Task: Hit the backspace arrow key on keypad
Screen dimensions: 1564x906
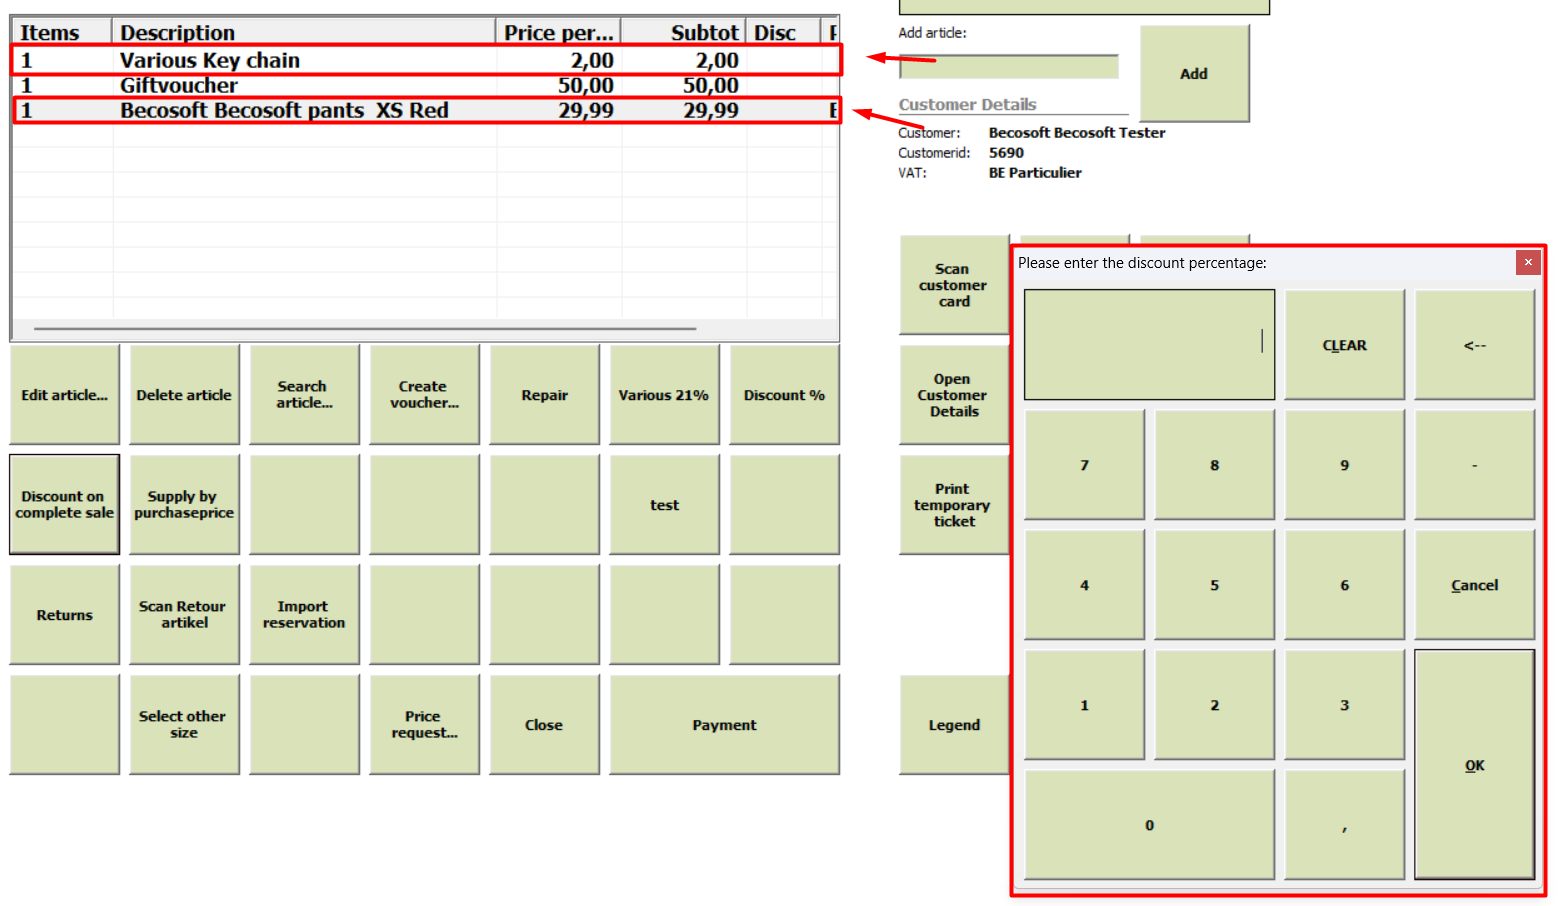Action: [1475, 345]
